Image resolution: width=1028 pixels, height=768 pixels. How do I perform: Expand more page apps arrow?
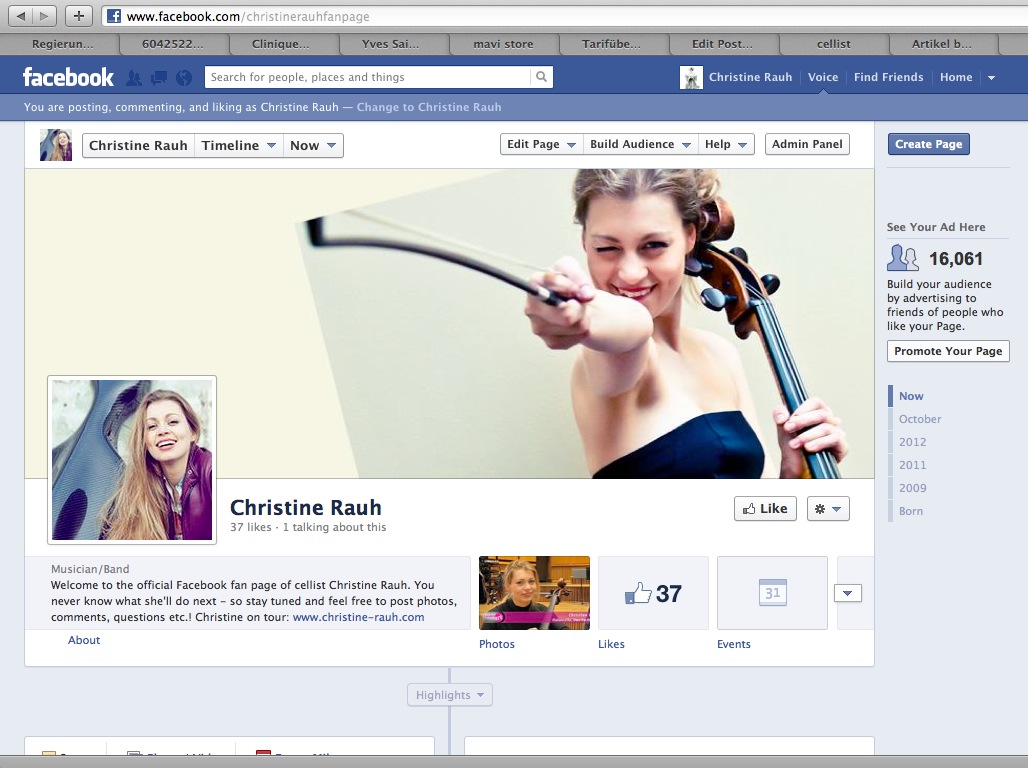pos(847,593)
